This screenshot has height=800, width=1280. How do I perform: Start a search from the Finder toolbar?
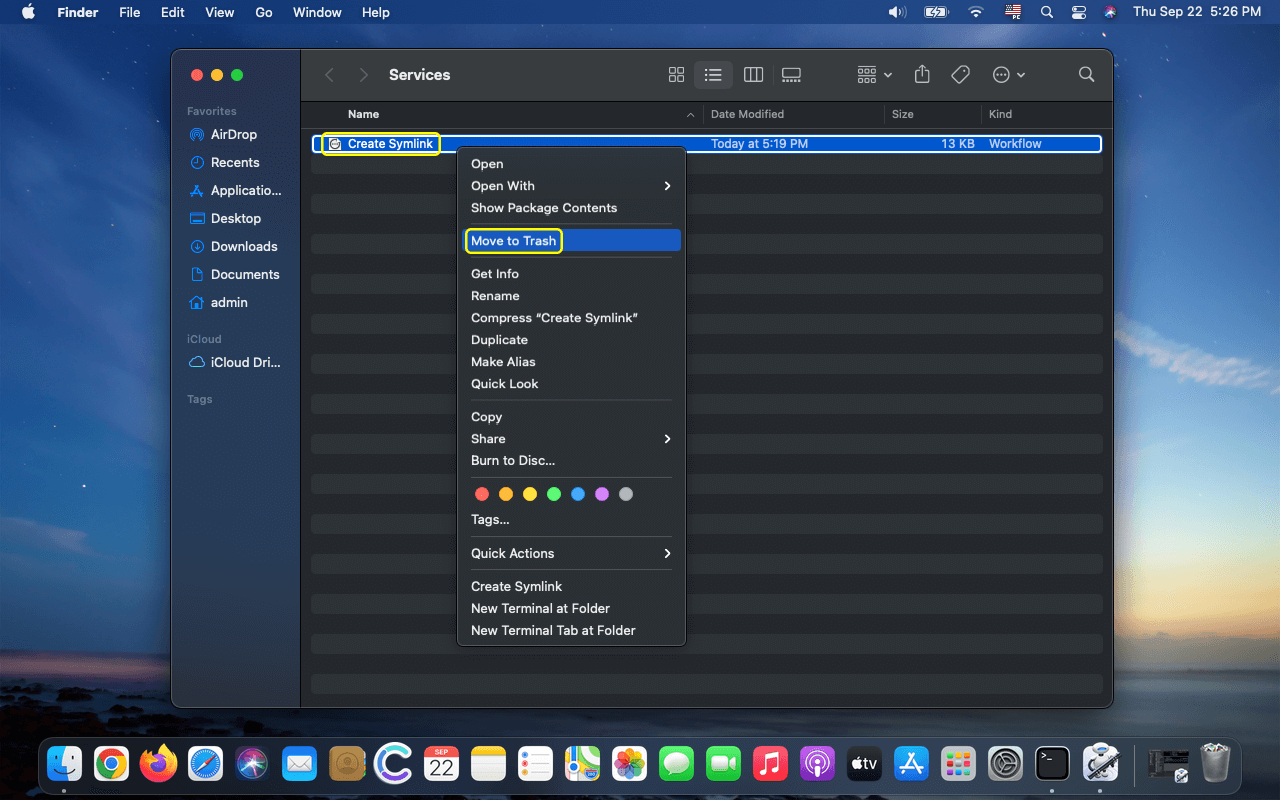point(1086,74)
